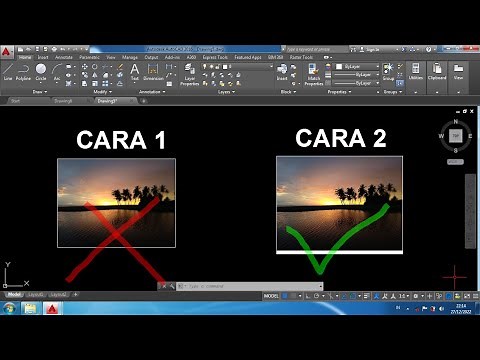Viewport: 480px width, 360px height.
Task: Choose the Rotate tool in Modify panel
Action: pyautogui.click(x=95, y=67)
